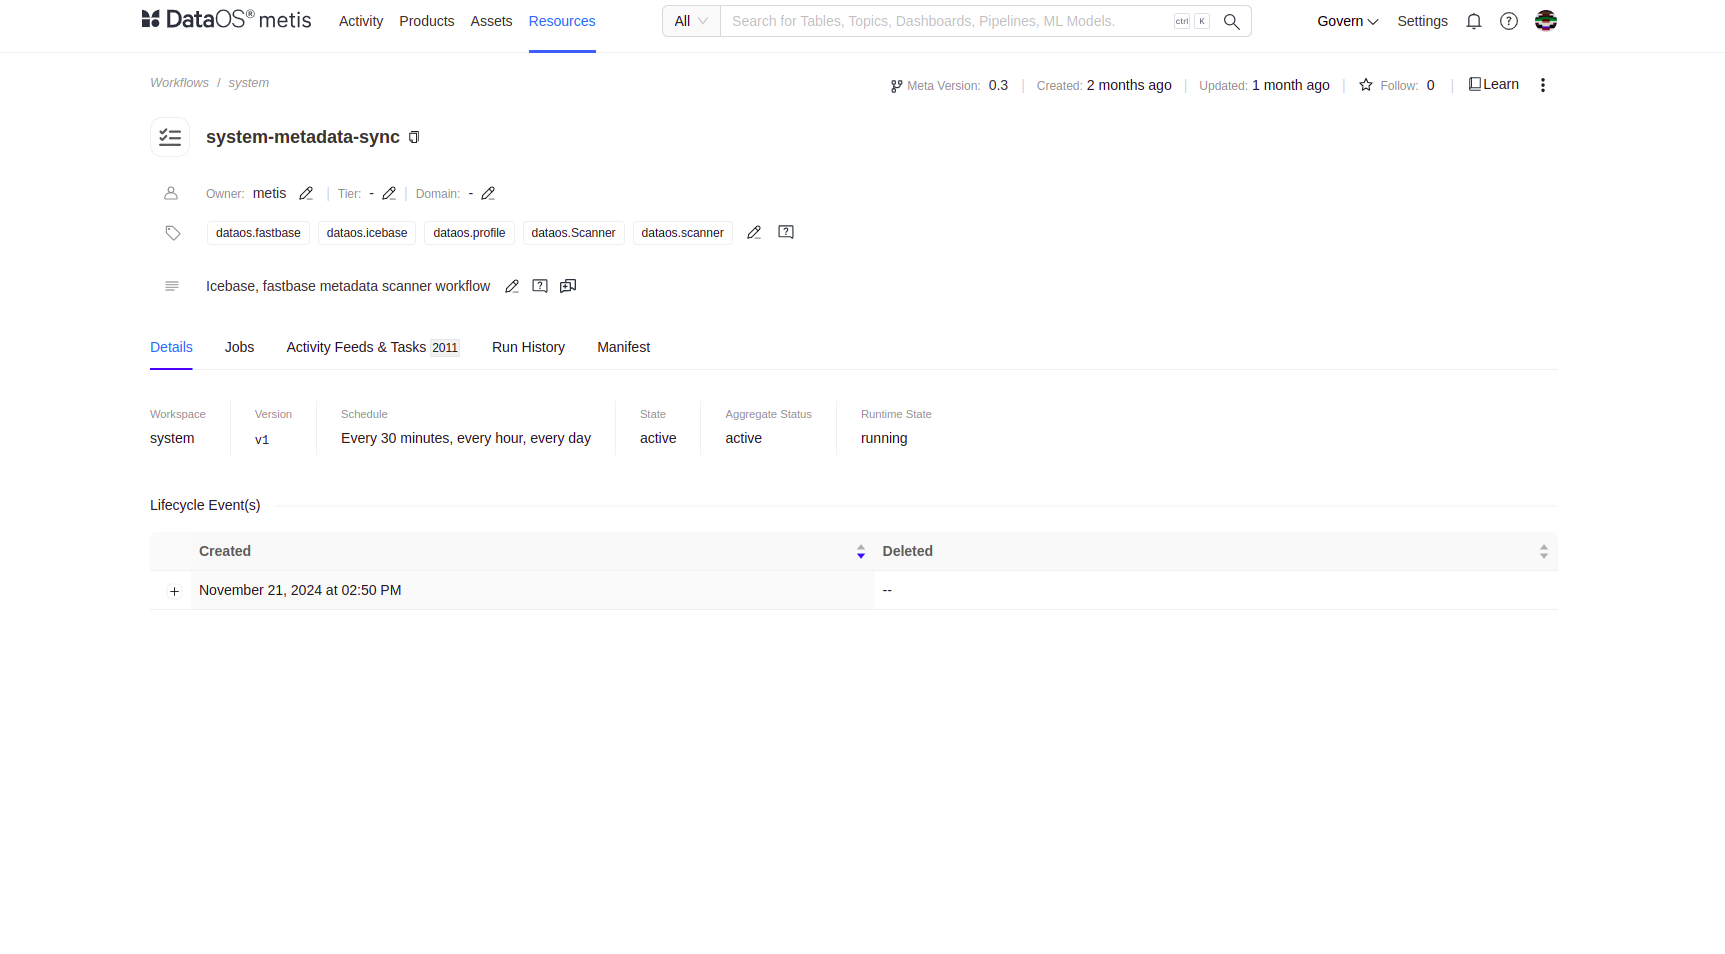The width and height of the screenshot is (1725, 954).
Task: Edit the Tier value pencil icon
Action: 389,194
